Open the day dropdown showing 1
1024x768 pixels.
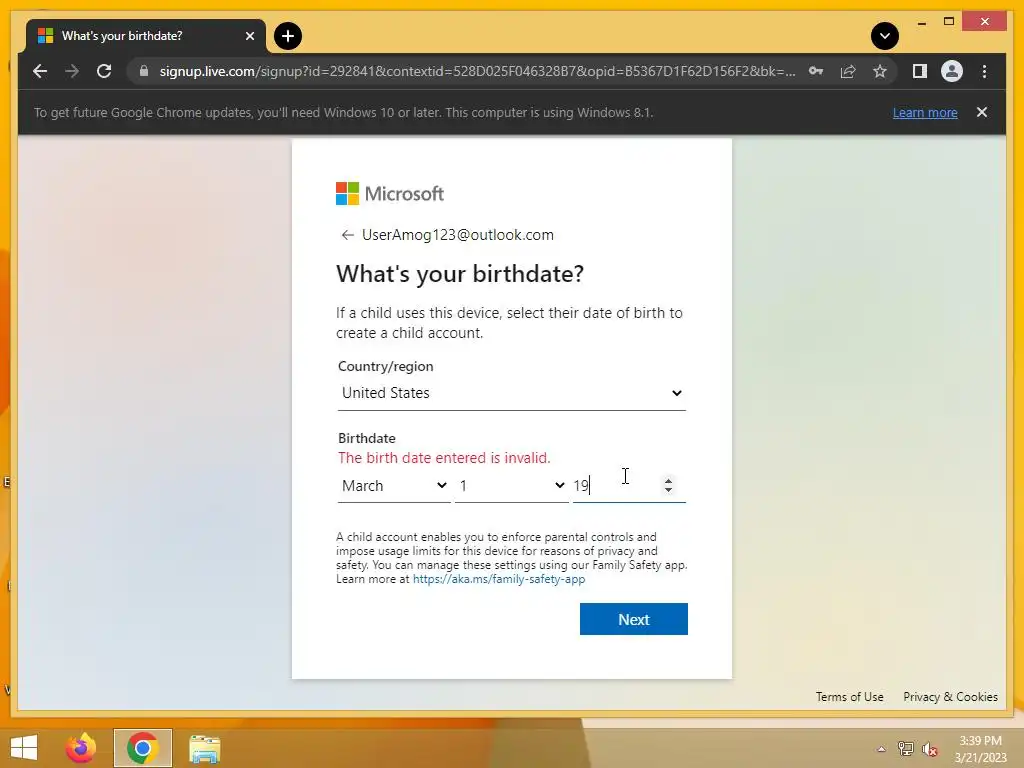click(511, 486)
